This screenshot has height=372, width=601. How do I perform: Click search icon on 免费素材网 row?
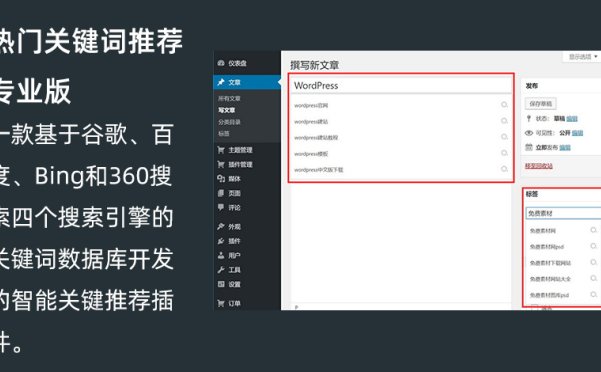click(593, 230)
